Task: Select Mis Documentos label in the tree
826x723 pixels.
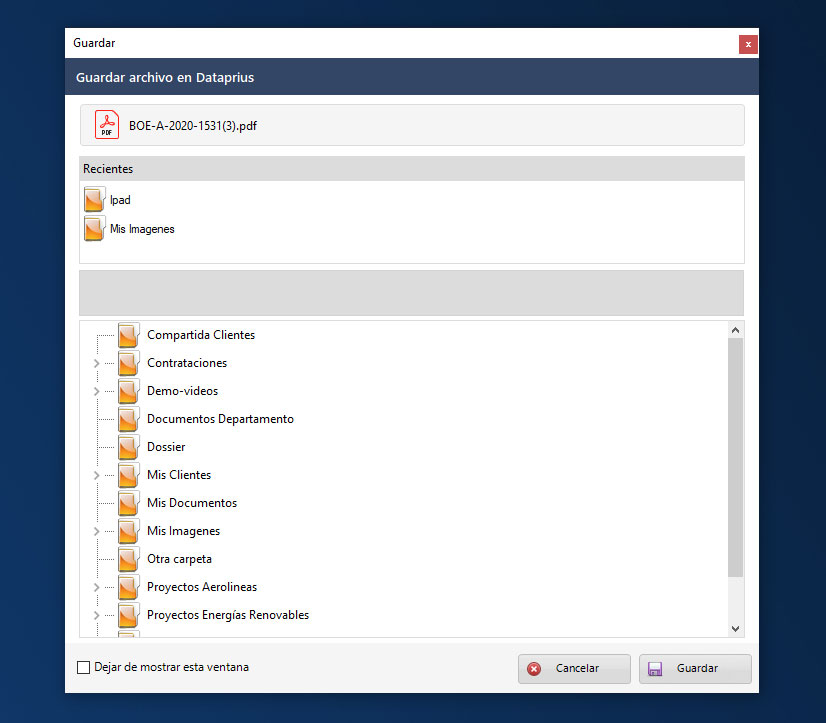Action: tap(192, 502)
